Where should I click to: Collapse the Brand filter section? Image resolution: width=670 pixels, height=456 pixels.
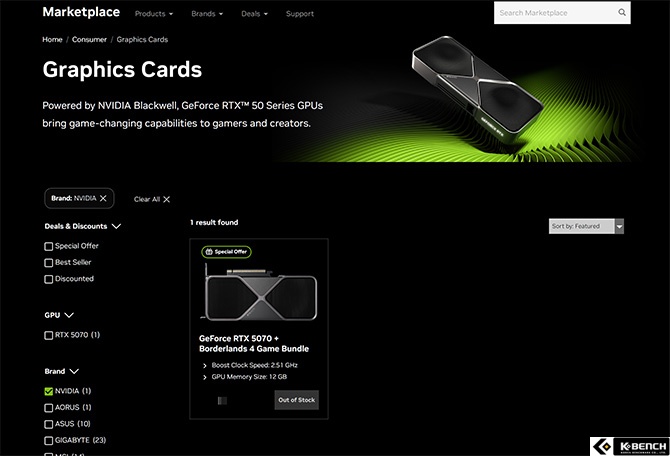[74, 371]
